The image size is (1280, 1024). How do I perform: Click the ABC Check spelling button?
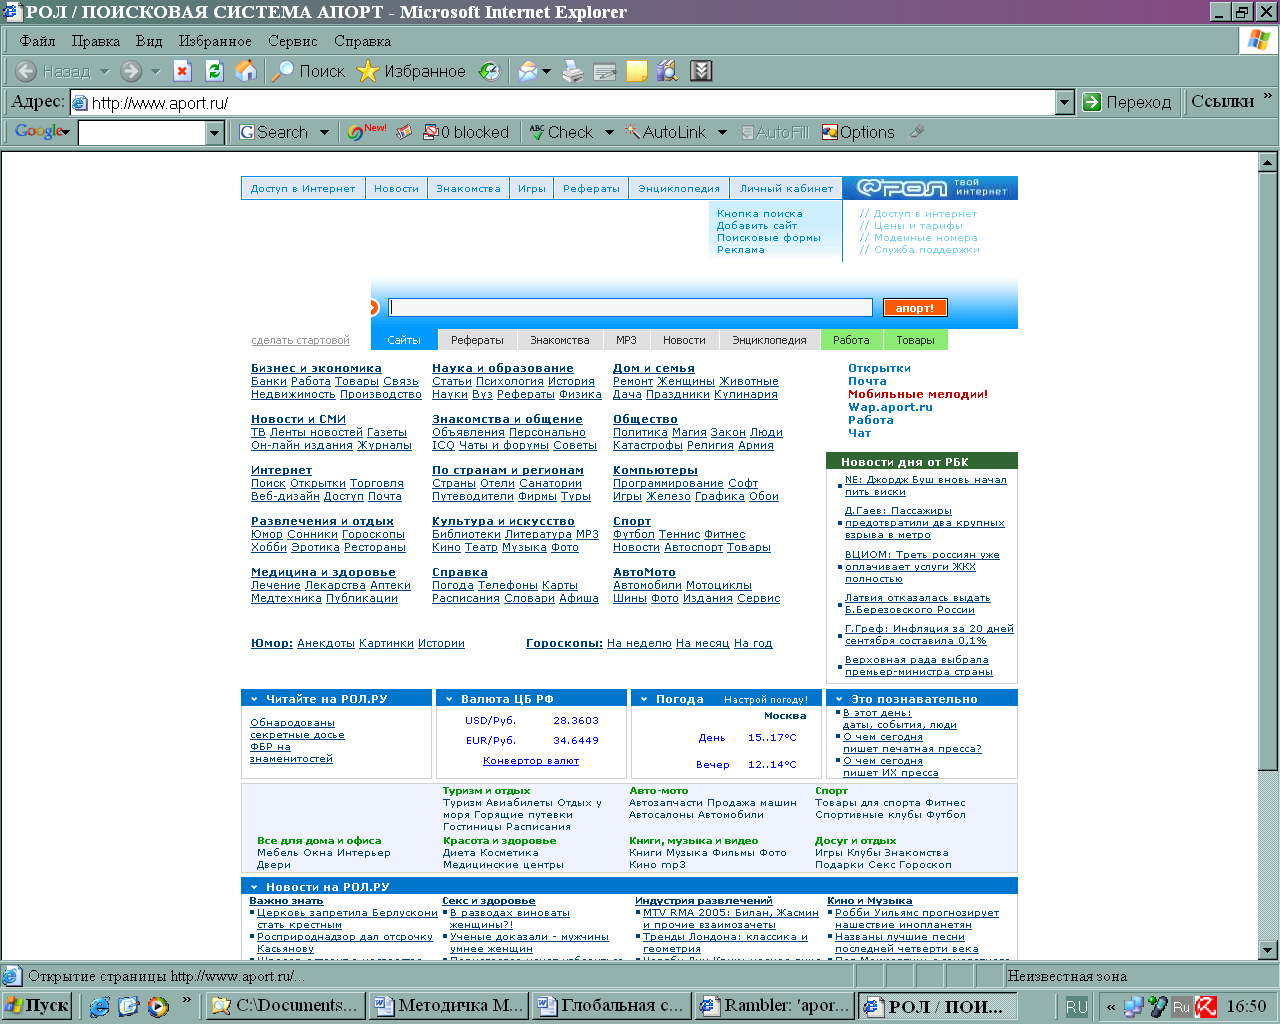coord(561,132)
